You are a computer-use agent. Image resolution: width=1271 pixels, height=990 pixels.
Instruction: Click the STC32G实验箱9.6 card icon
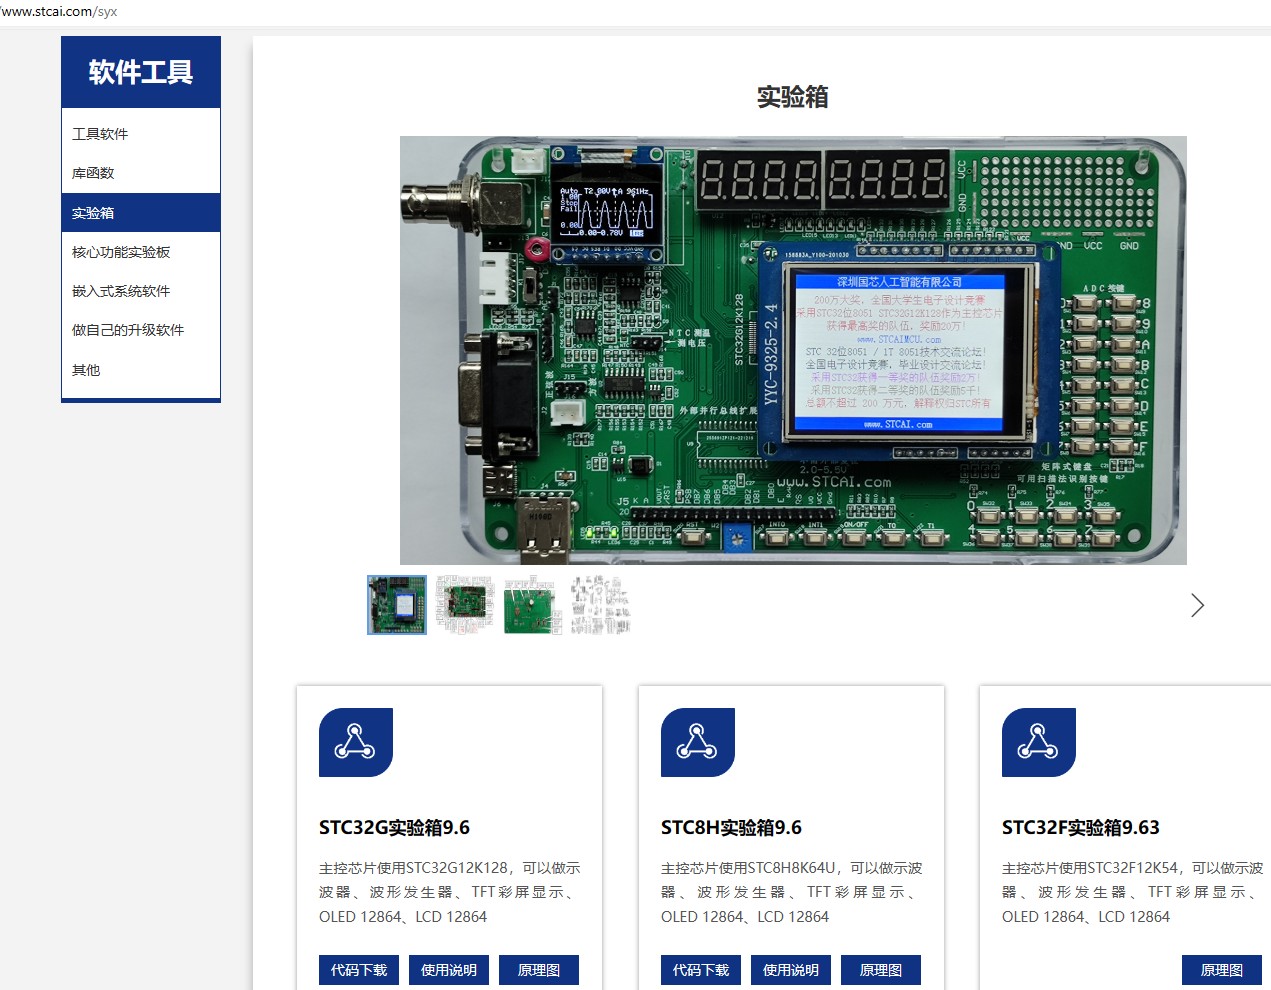[x=356, y=742]
